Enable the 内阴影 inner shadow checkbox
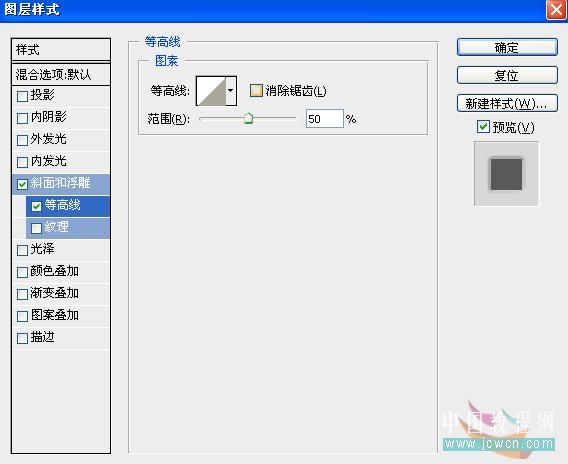Image resolution: width=568 pixels, height=464 pixels. [x=22, y=118]
